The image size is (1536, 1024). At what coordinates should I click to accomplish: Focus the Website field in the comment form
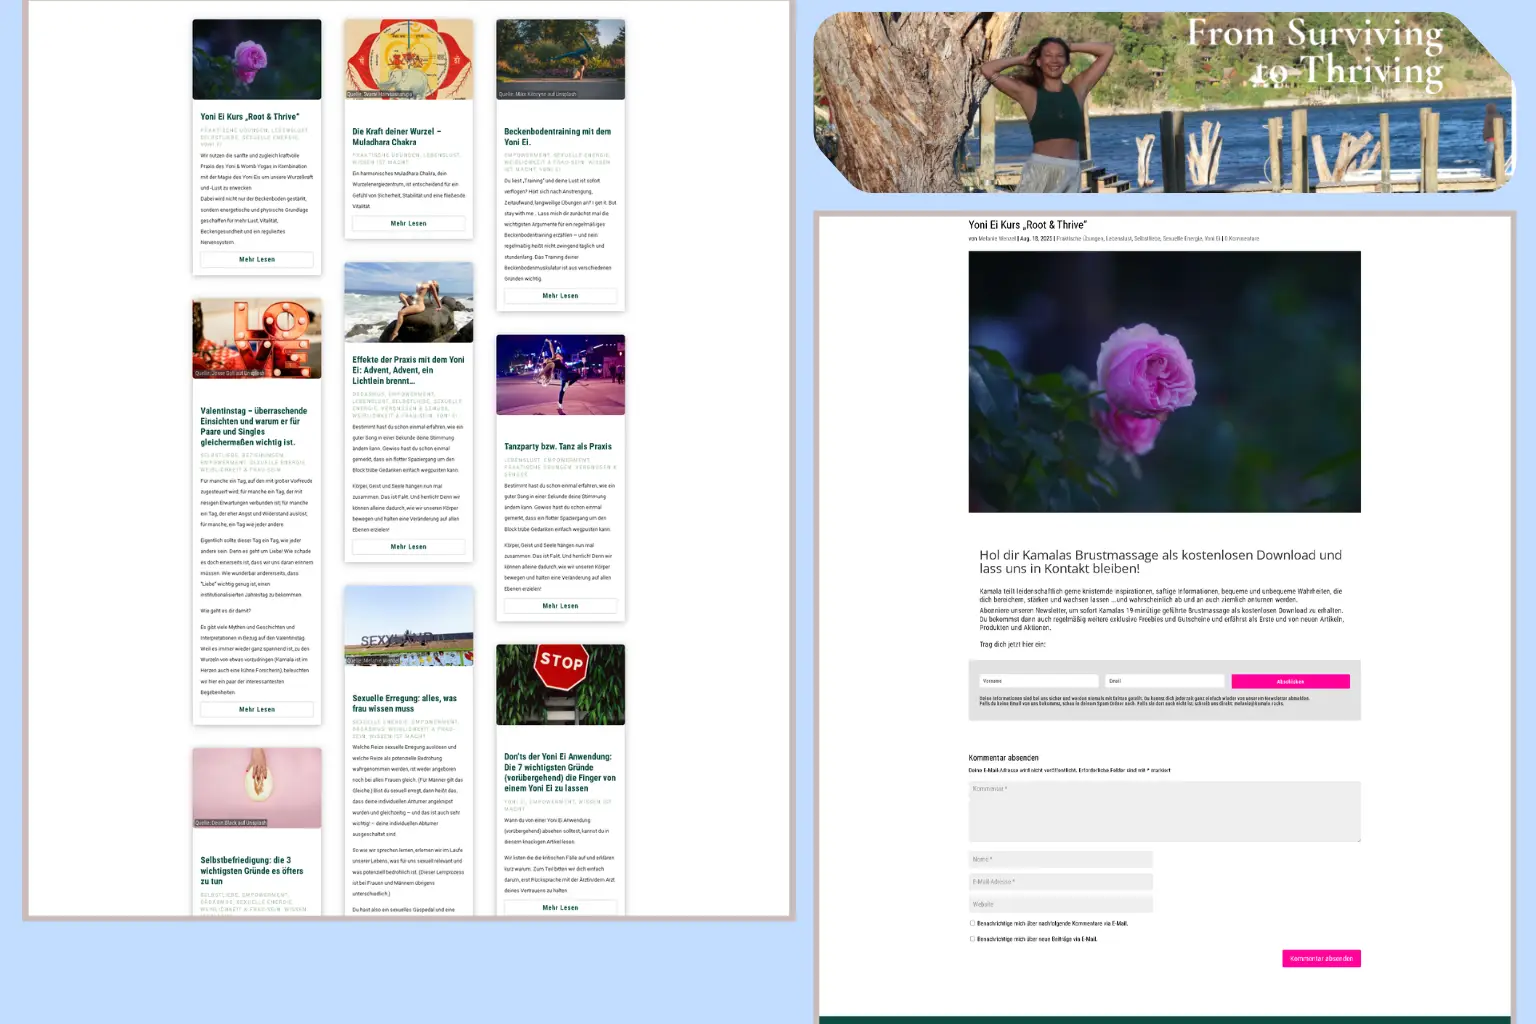[x=1061, y=904]
